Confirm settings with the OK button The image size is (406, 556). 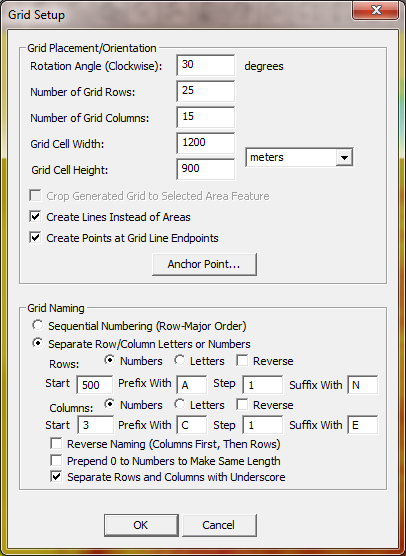141,525
